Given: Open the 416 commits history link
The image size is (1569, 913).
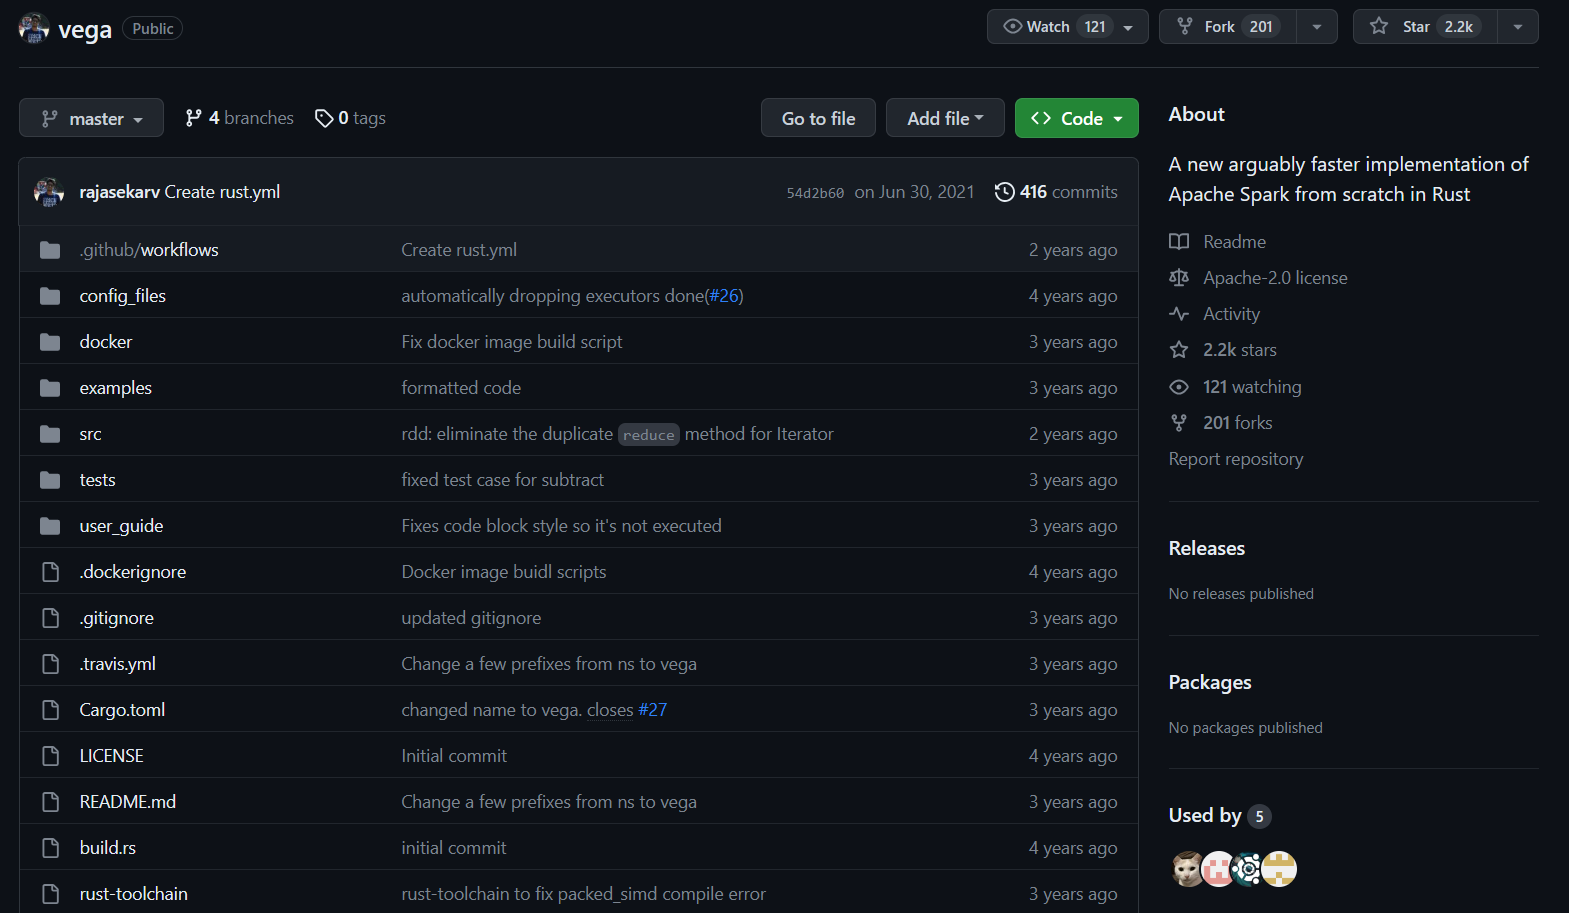Looking at the screenshot, I should 1056,192.
